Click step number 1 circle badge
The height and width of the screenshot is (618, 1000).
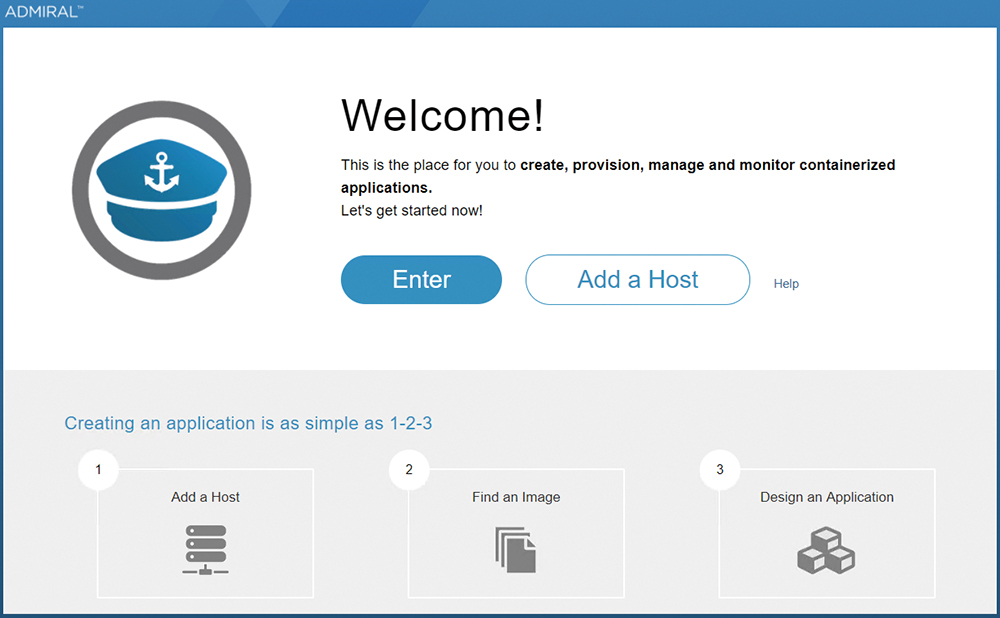click(98, 469)
